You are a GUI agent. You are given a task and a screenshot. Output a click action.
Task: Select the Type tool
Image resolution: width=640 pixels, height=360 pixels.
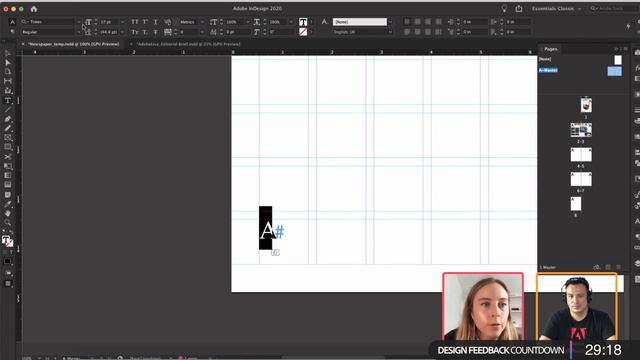point(8,100)
